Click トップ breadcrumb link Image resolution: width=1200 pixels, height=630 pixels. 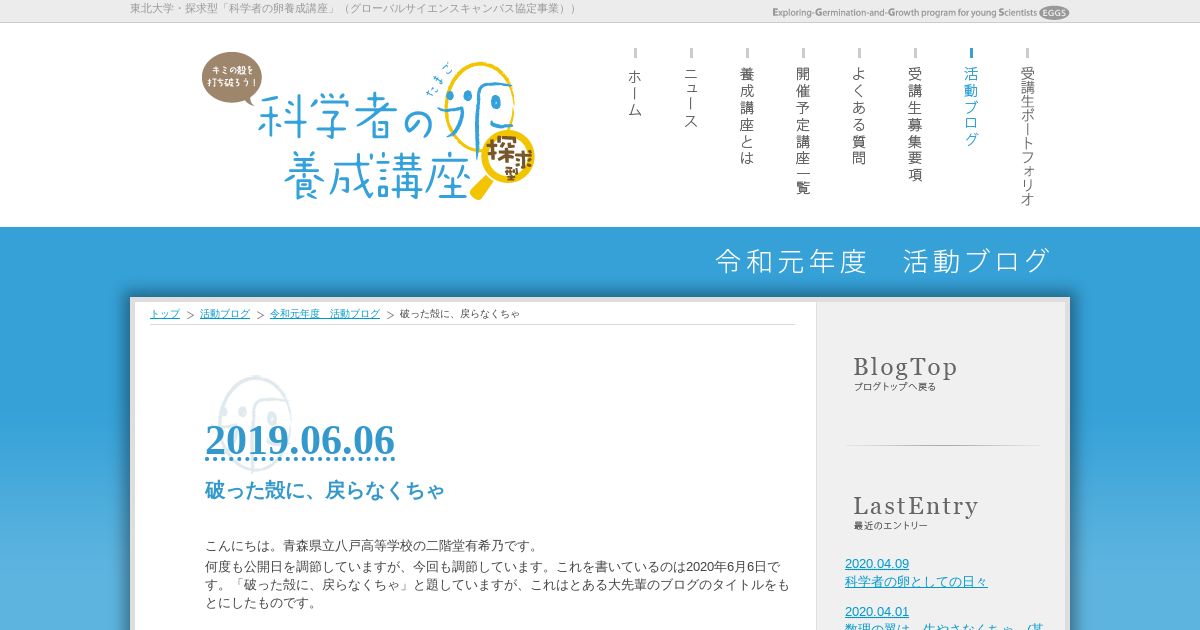(165, 314)
